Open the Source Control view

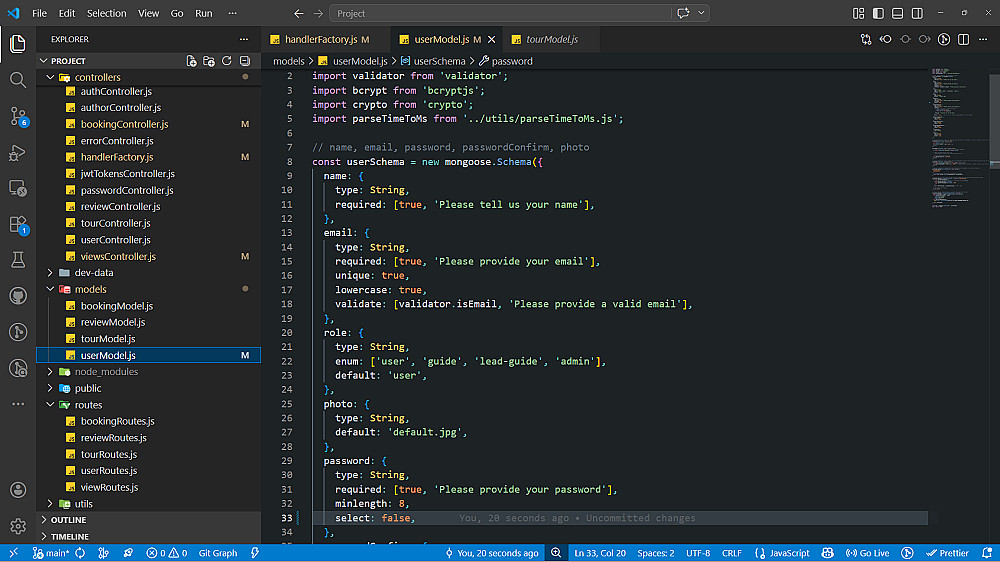[18, 116]
